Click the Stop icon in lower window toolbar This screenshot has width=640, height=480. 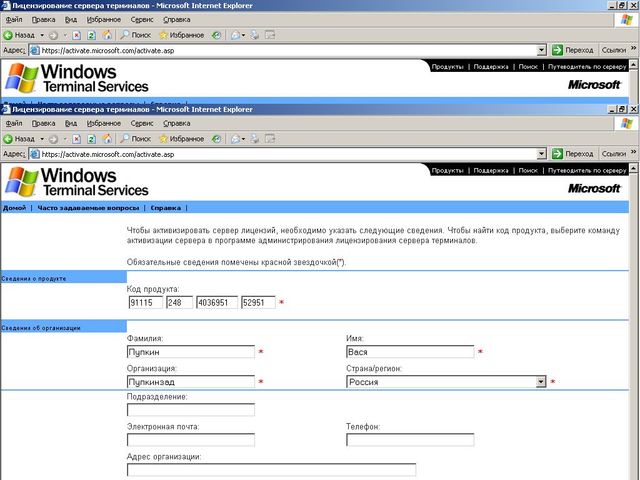click(76, 139)
